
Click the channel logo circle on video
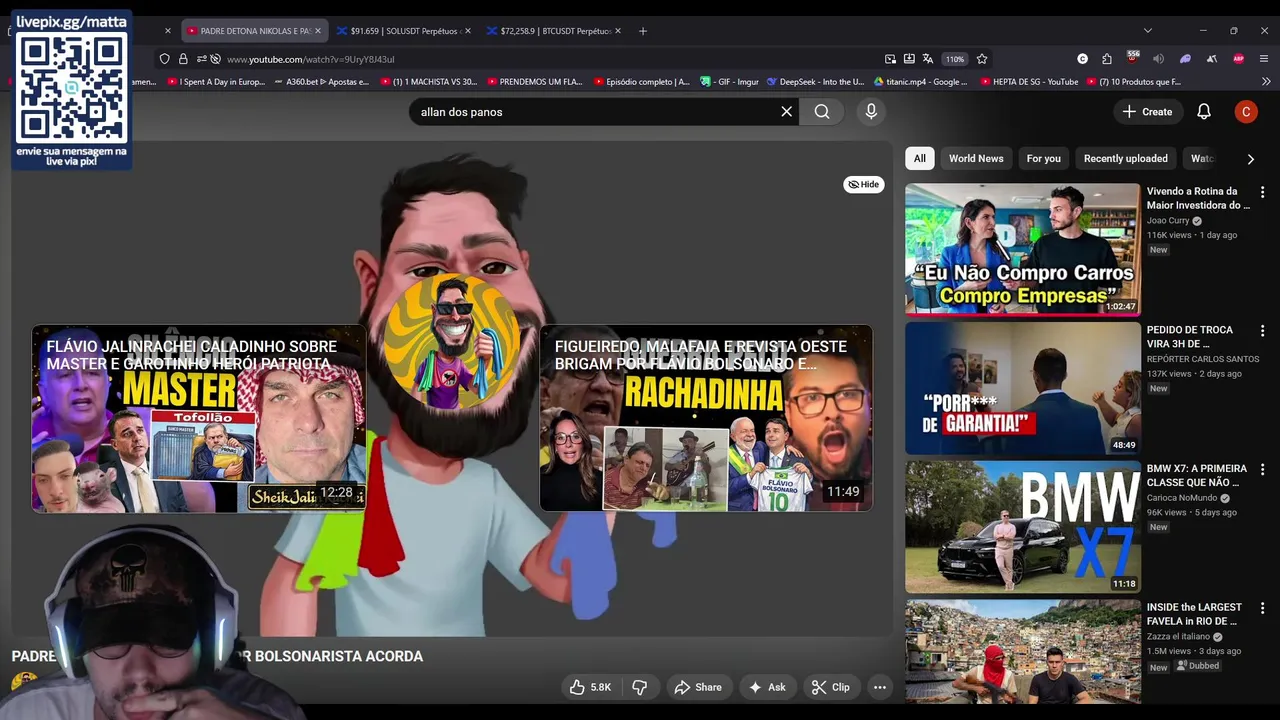click(452, 342)
